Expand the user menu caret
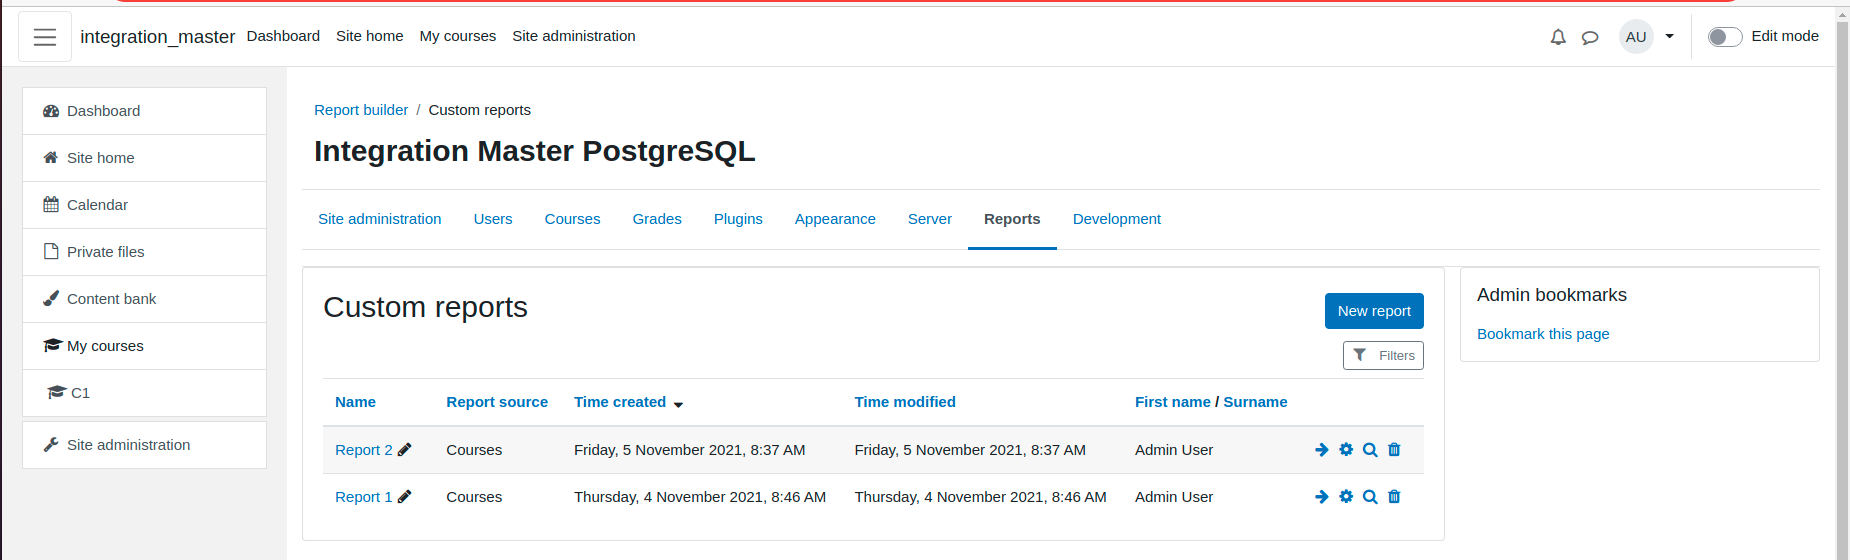 coord(1669,37)
